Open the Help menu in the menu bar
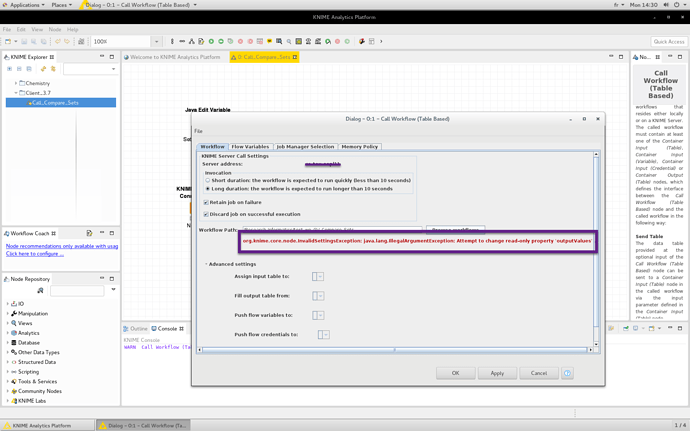The height and width of the screenshot is (431, 690). coord(73,29)
